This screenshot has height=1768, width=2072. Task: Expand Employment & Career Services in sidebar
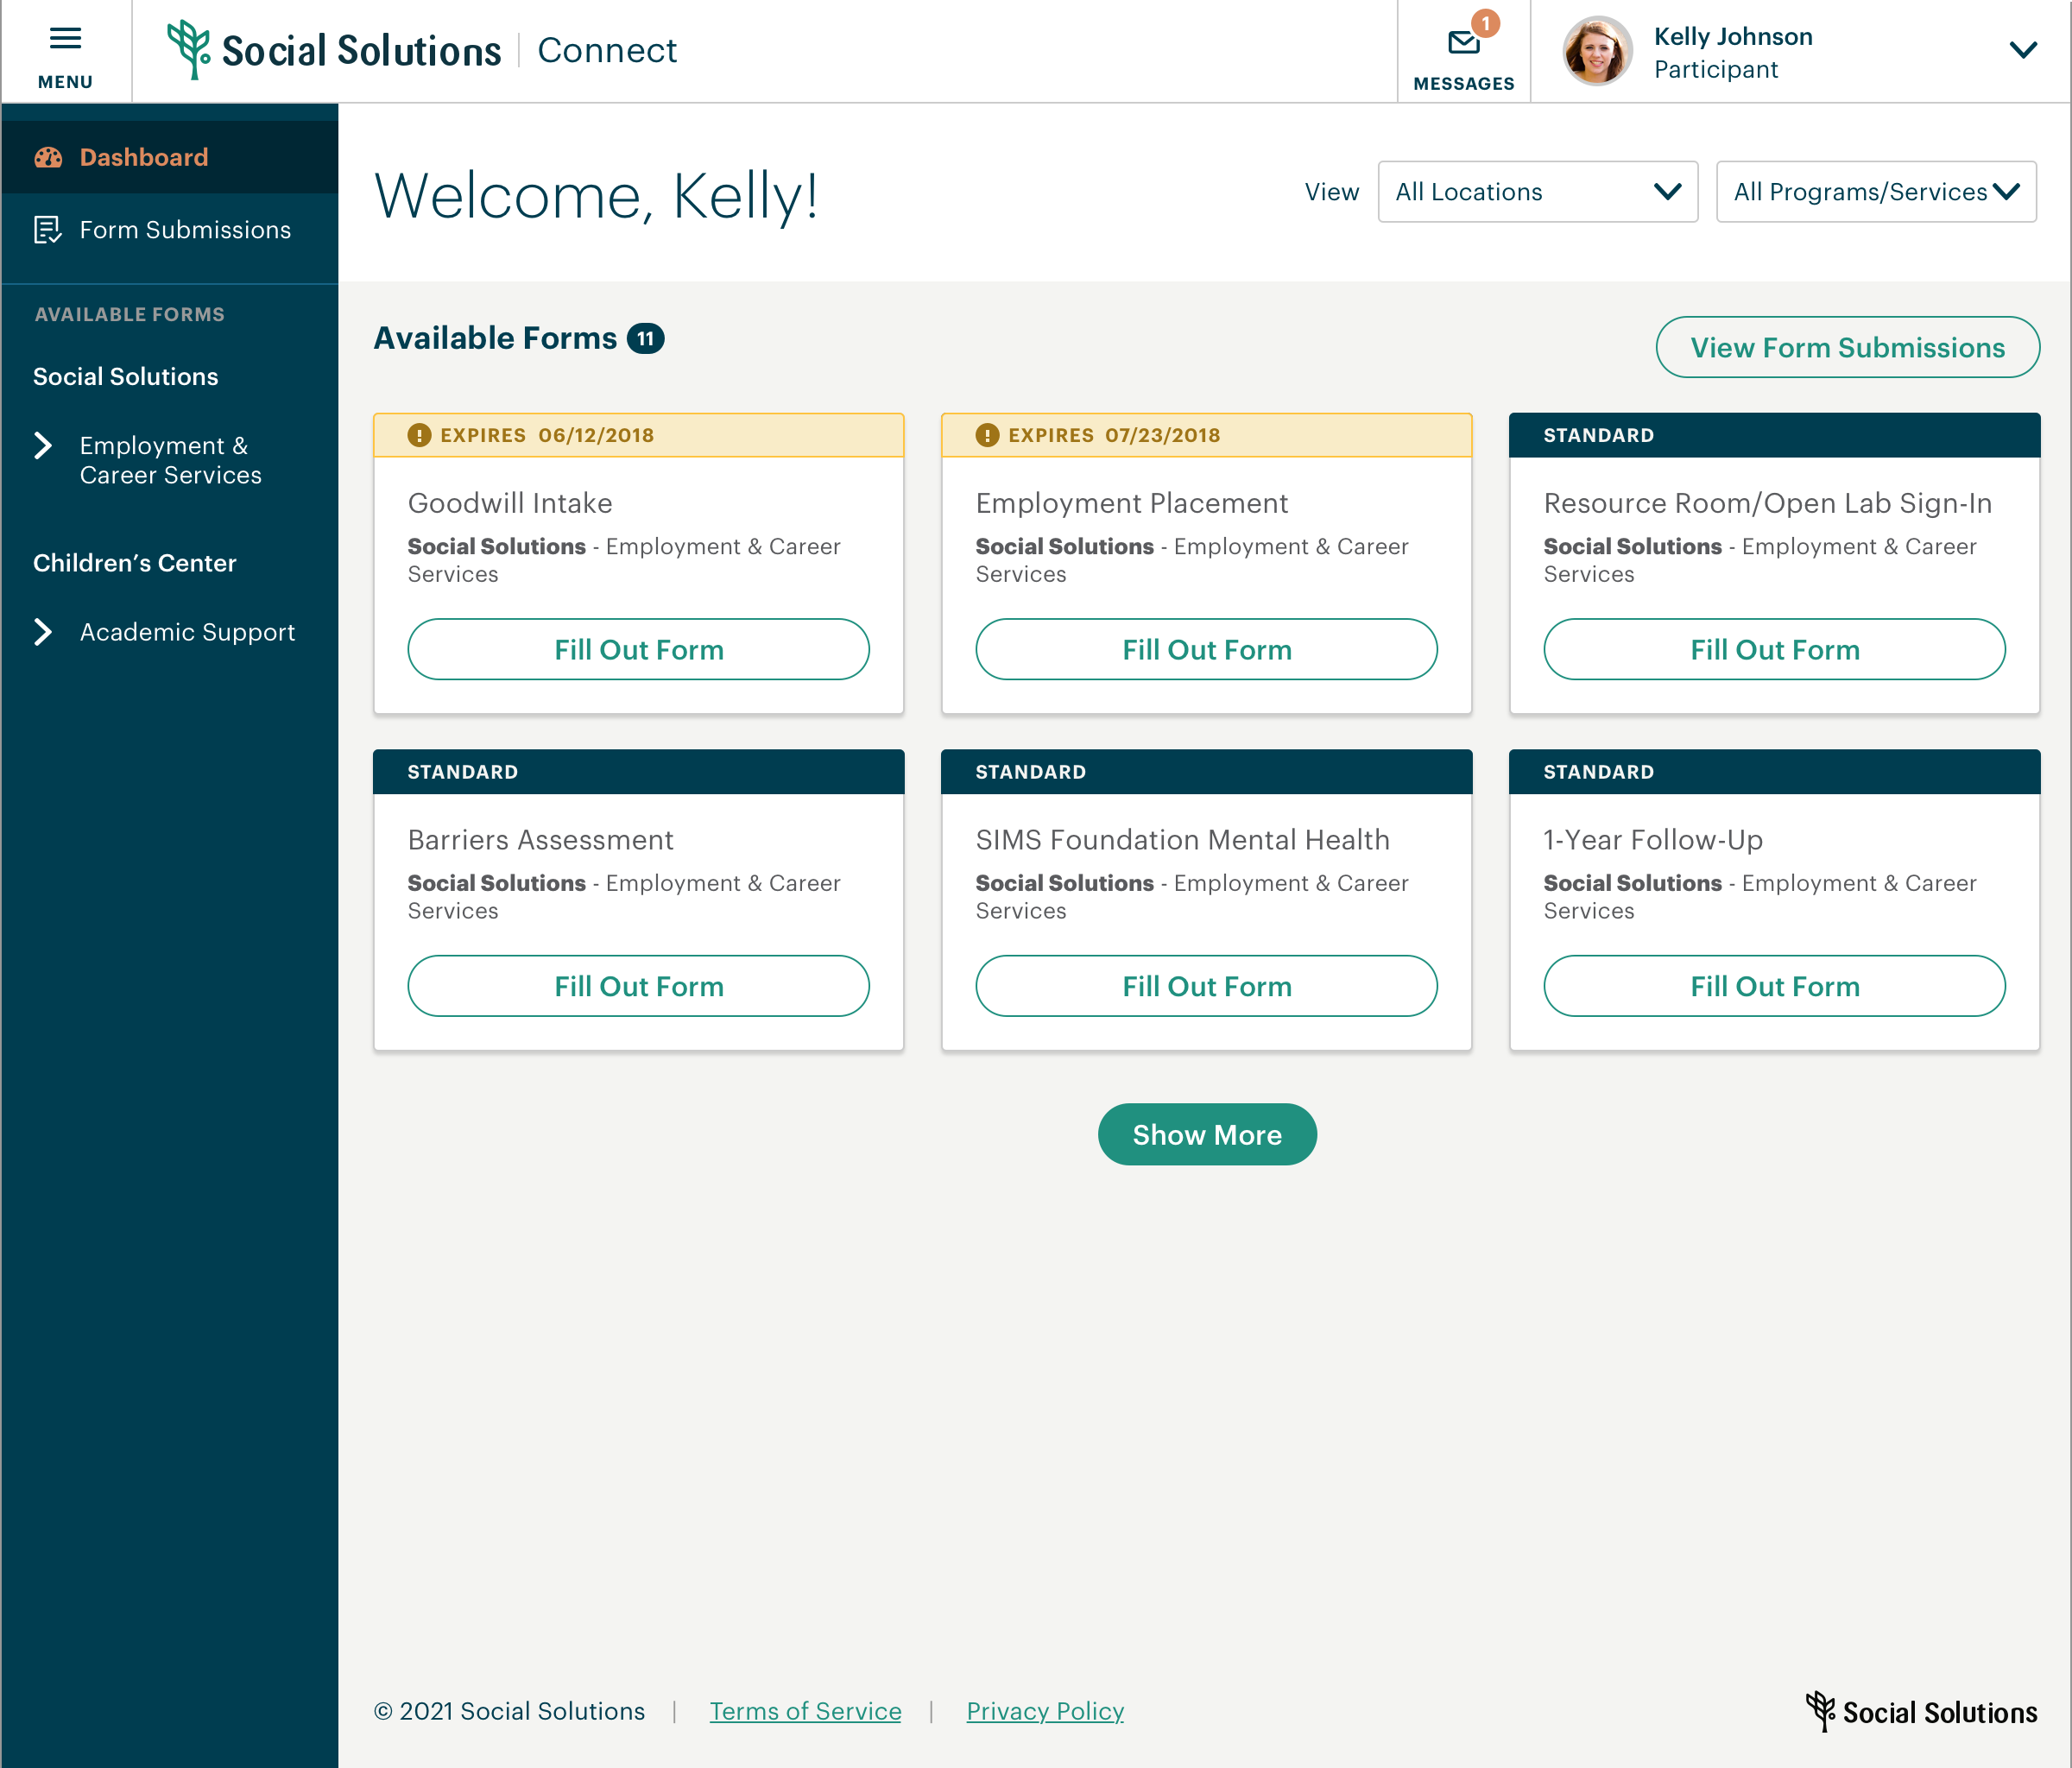pyautogui.click(x=43, y=446)
